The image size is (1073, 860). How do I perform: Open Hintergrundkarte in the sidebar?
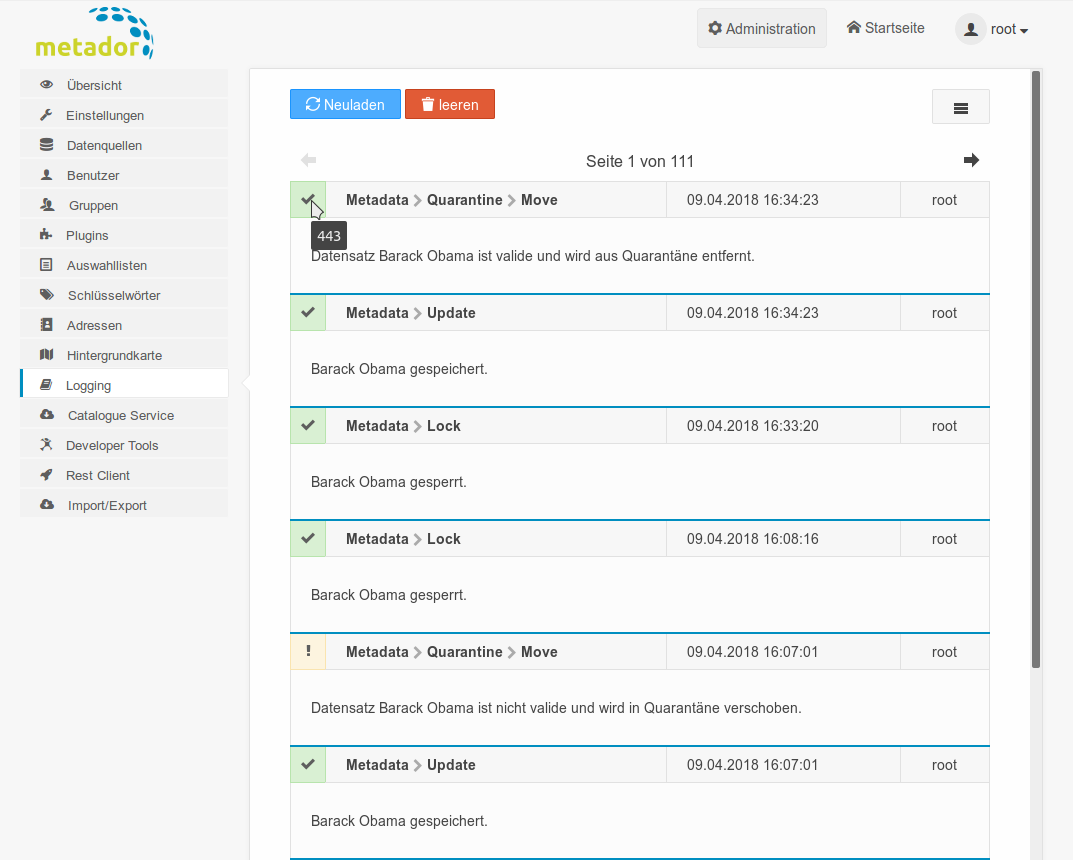125,355
